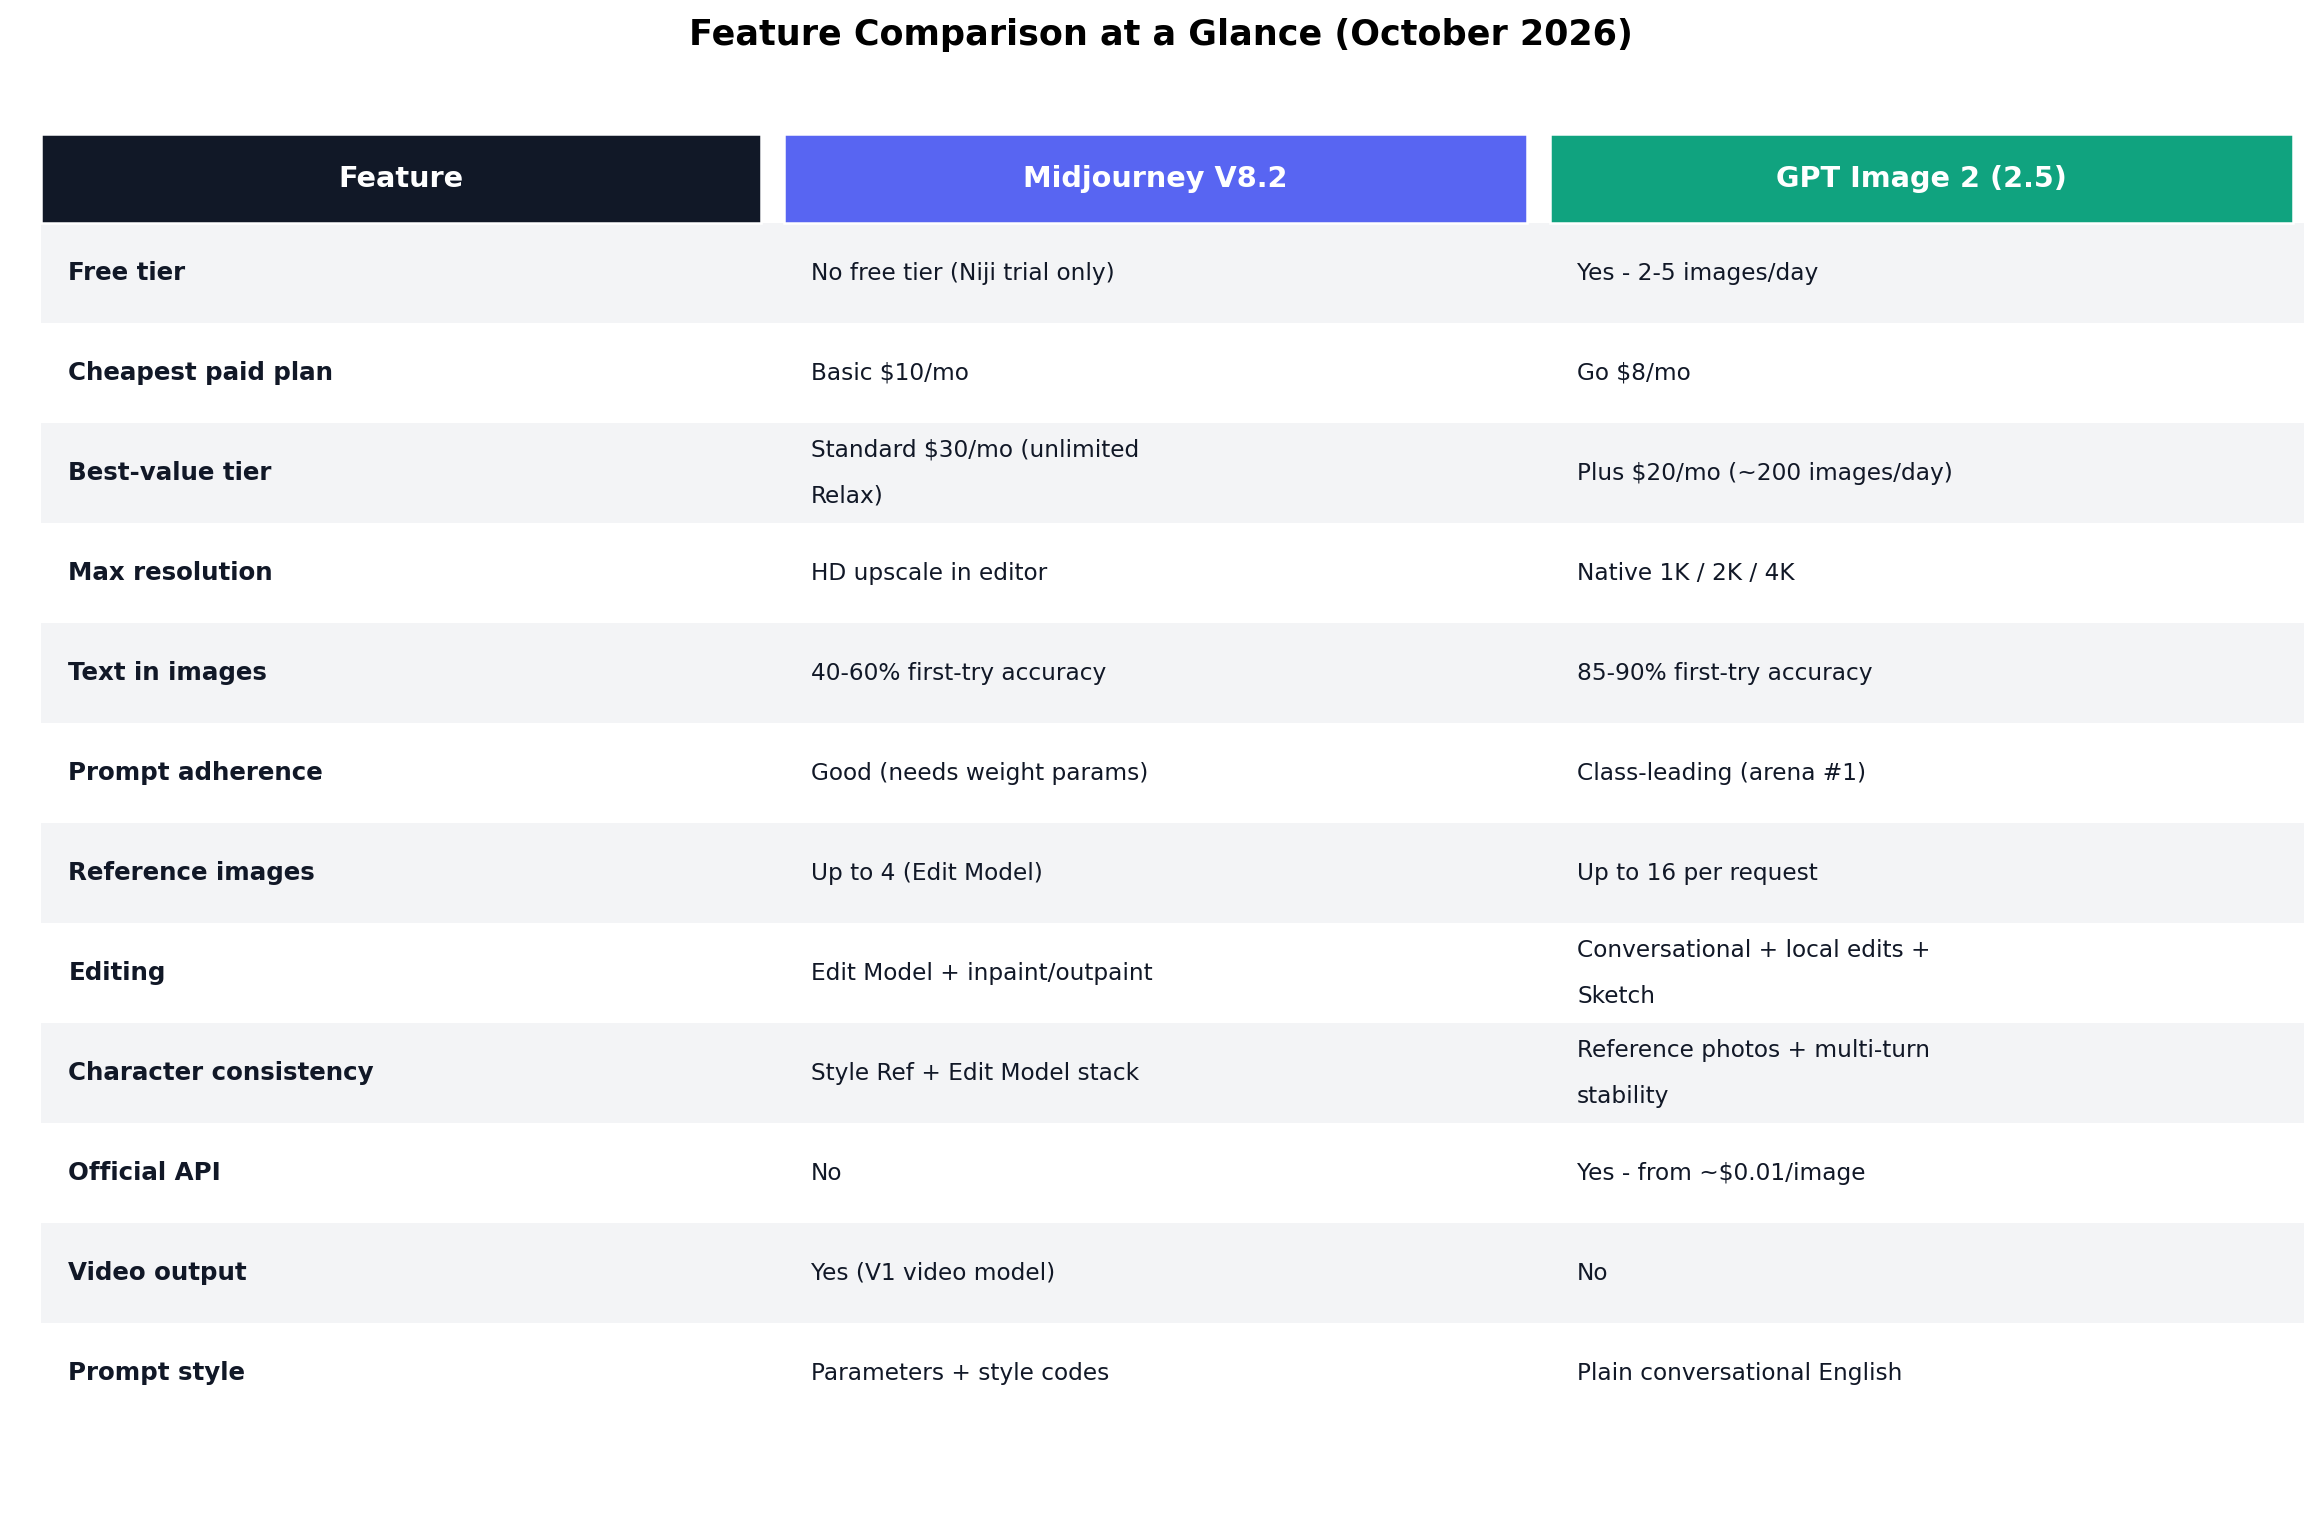Click the 'Yes - 2-5 images/day' cell

[x=1697, y=273]
